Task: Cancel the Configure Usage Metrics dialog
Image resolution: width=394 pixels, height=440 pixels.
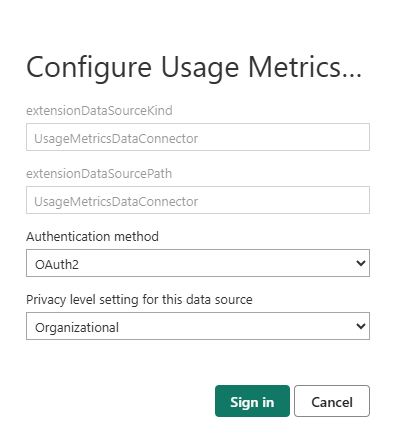Action: [x=332, y=401]
